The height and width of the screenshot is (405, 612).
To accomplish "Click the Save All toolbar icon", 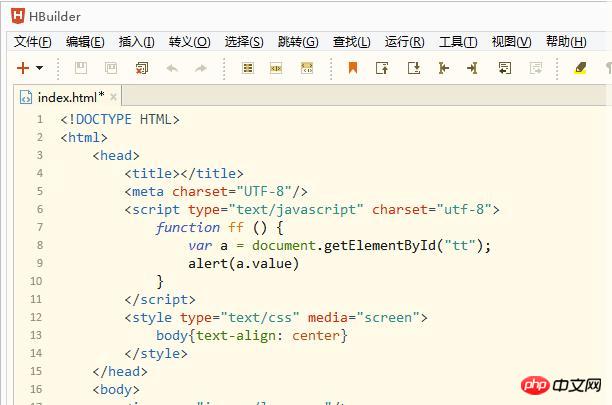I will click(111, 68).
